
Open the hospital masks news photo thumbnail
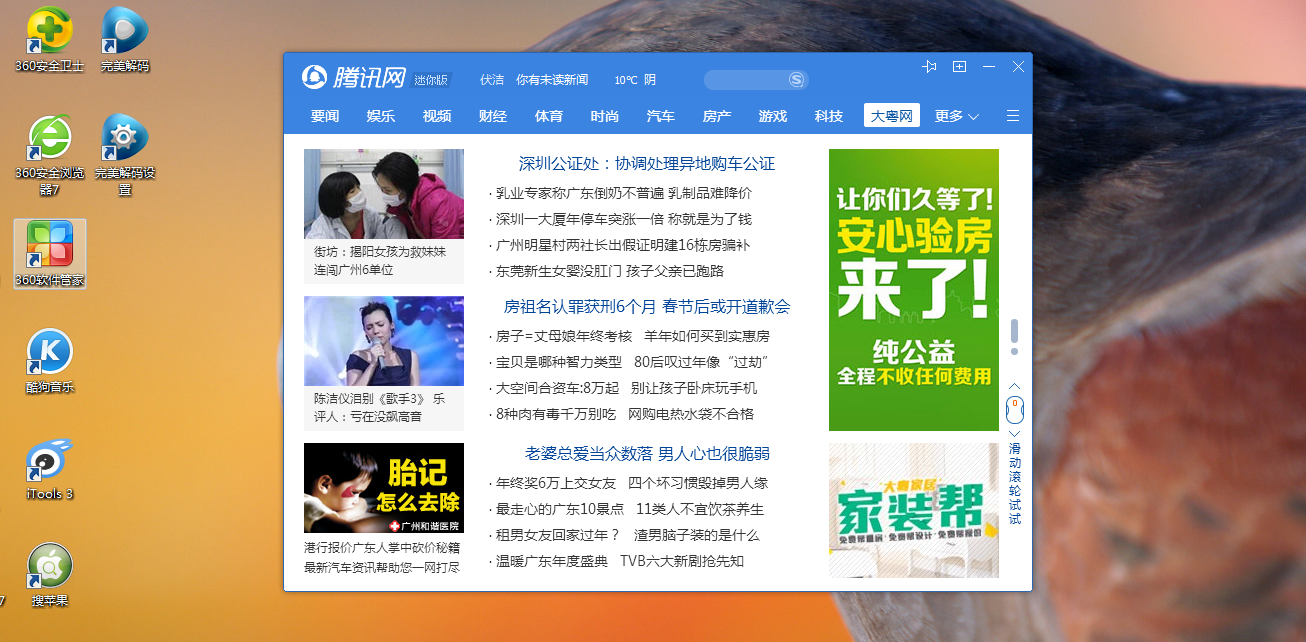click(384, 194)
